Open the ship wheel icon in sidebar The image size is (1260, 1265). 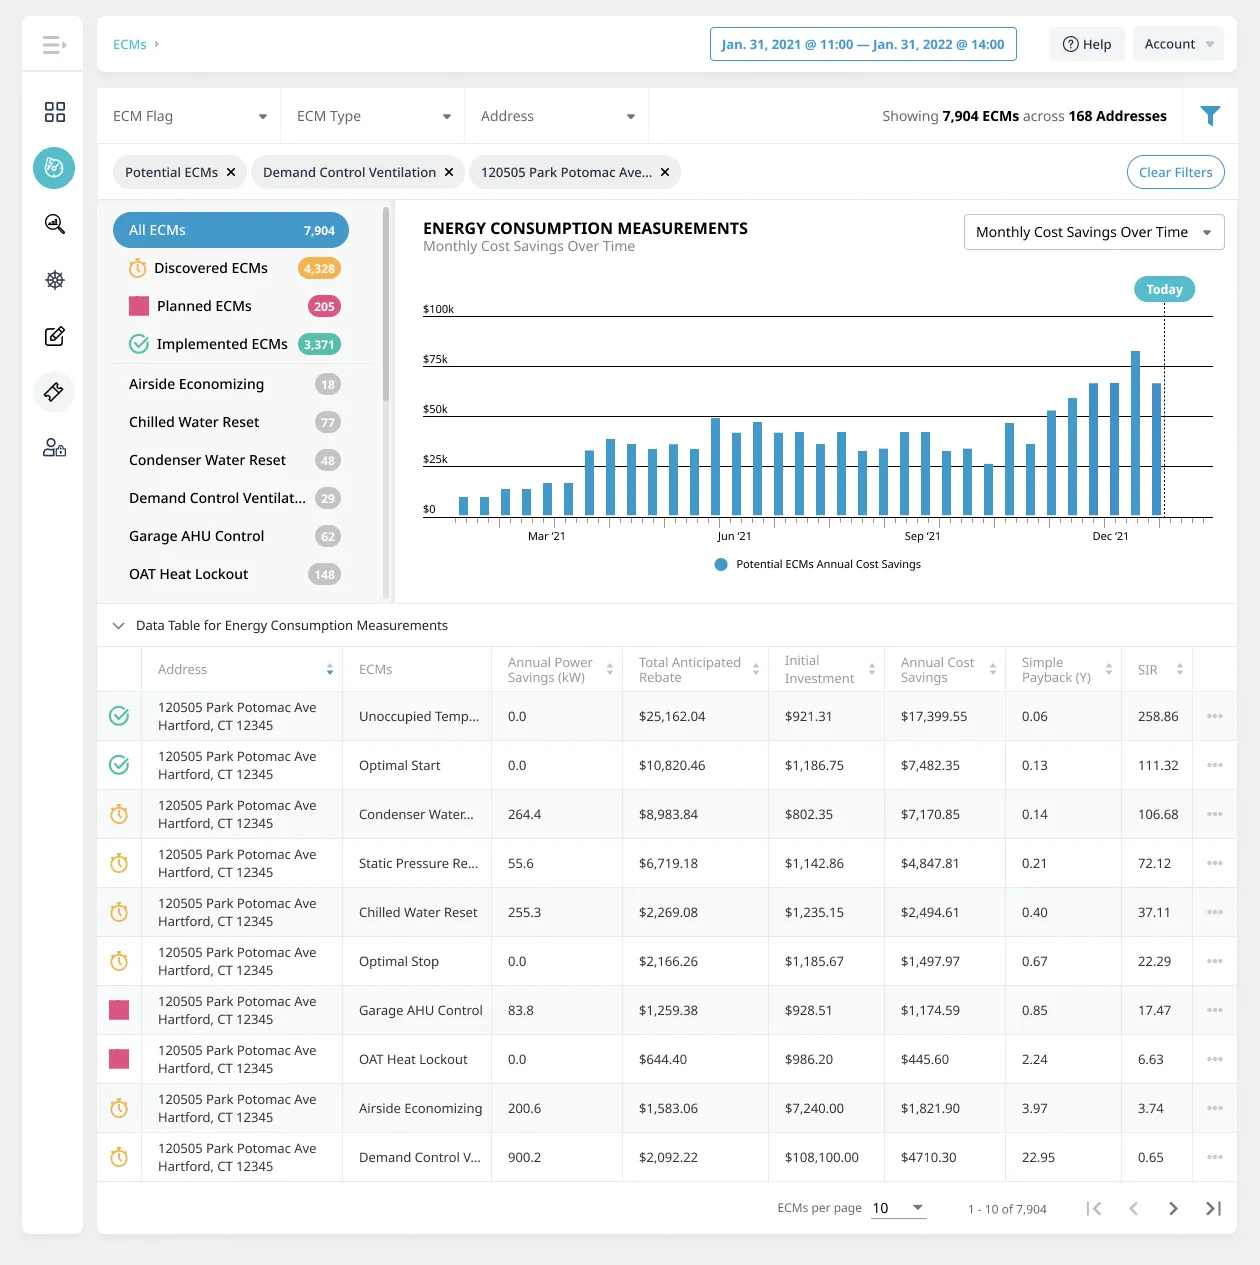[x=55, y=280]
